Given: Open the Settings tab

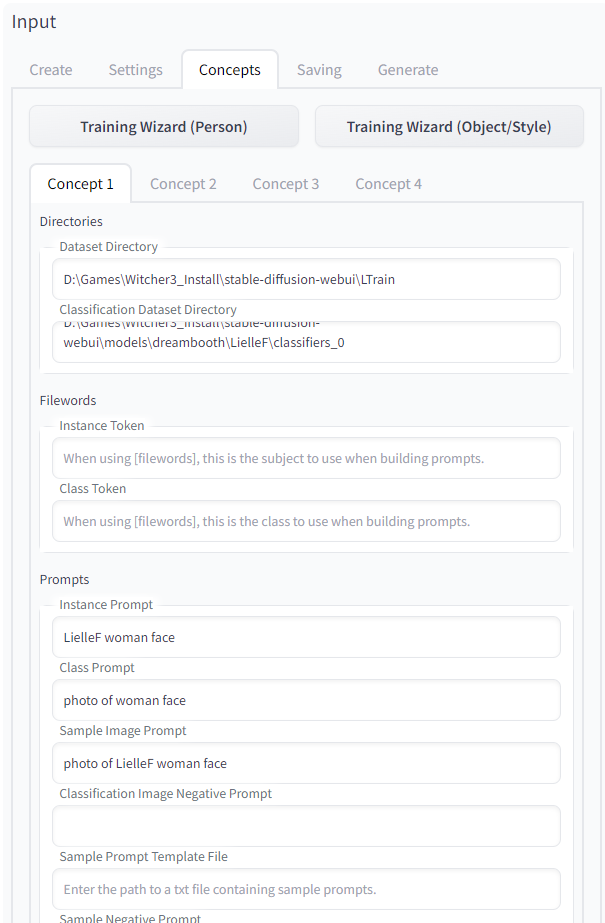Looking at the screenshot, I should pos(135,70).
